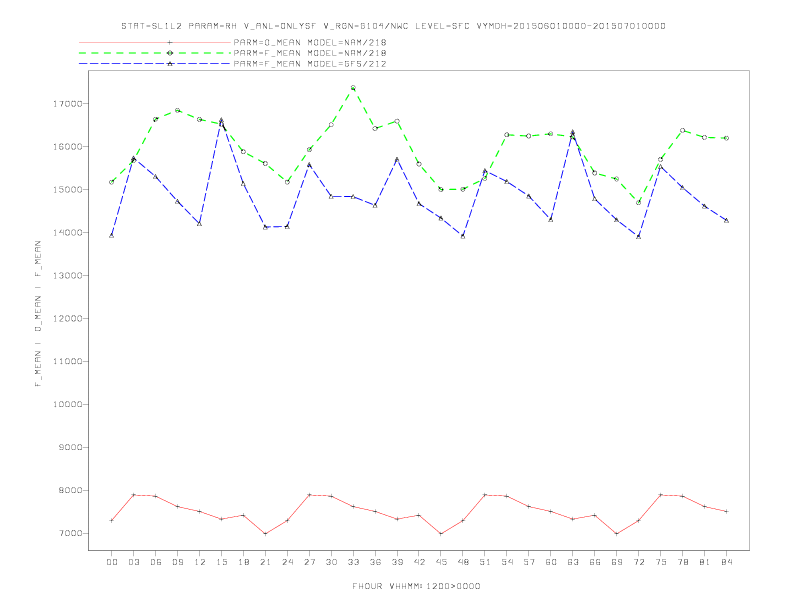This screenshot has width=792, height=612.
Task: Click the red line's plus marker at hour 21
Action: (x=265, y=534)
